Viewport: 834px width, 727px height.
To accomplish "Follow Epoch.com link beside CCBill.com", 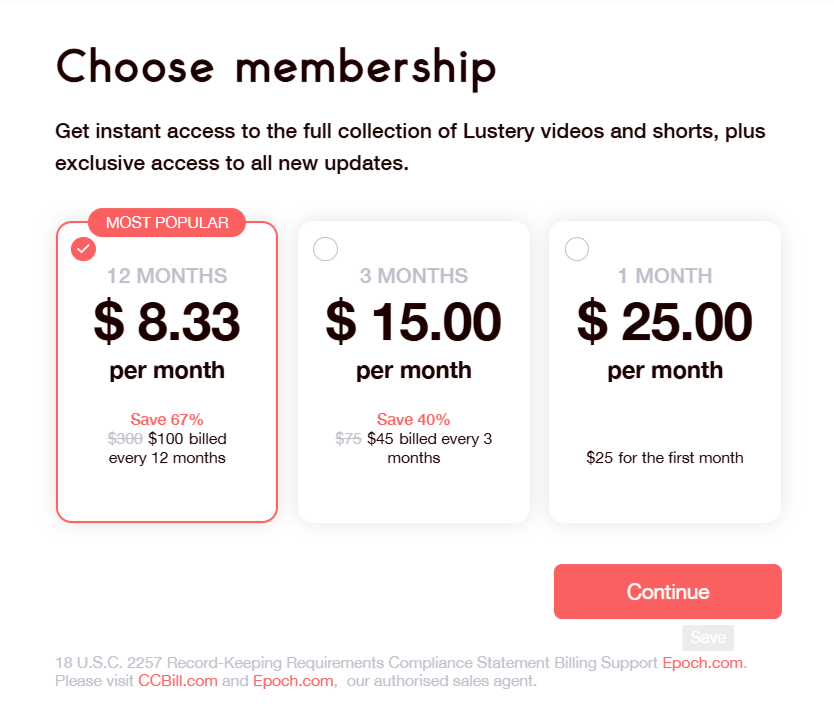I will (x=292, y=681).
